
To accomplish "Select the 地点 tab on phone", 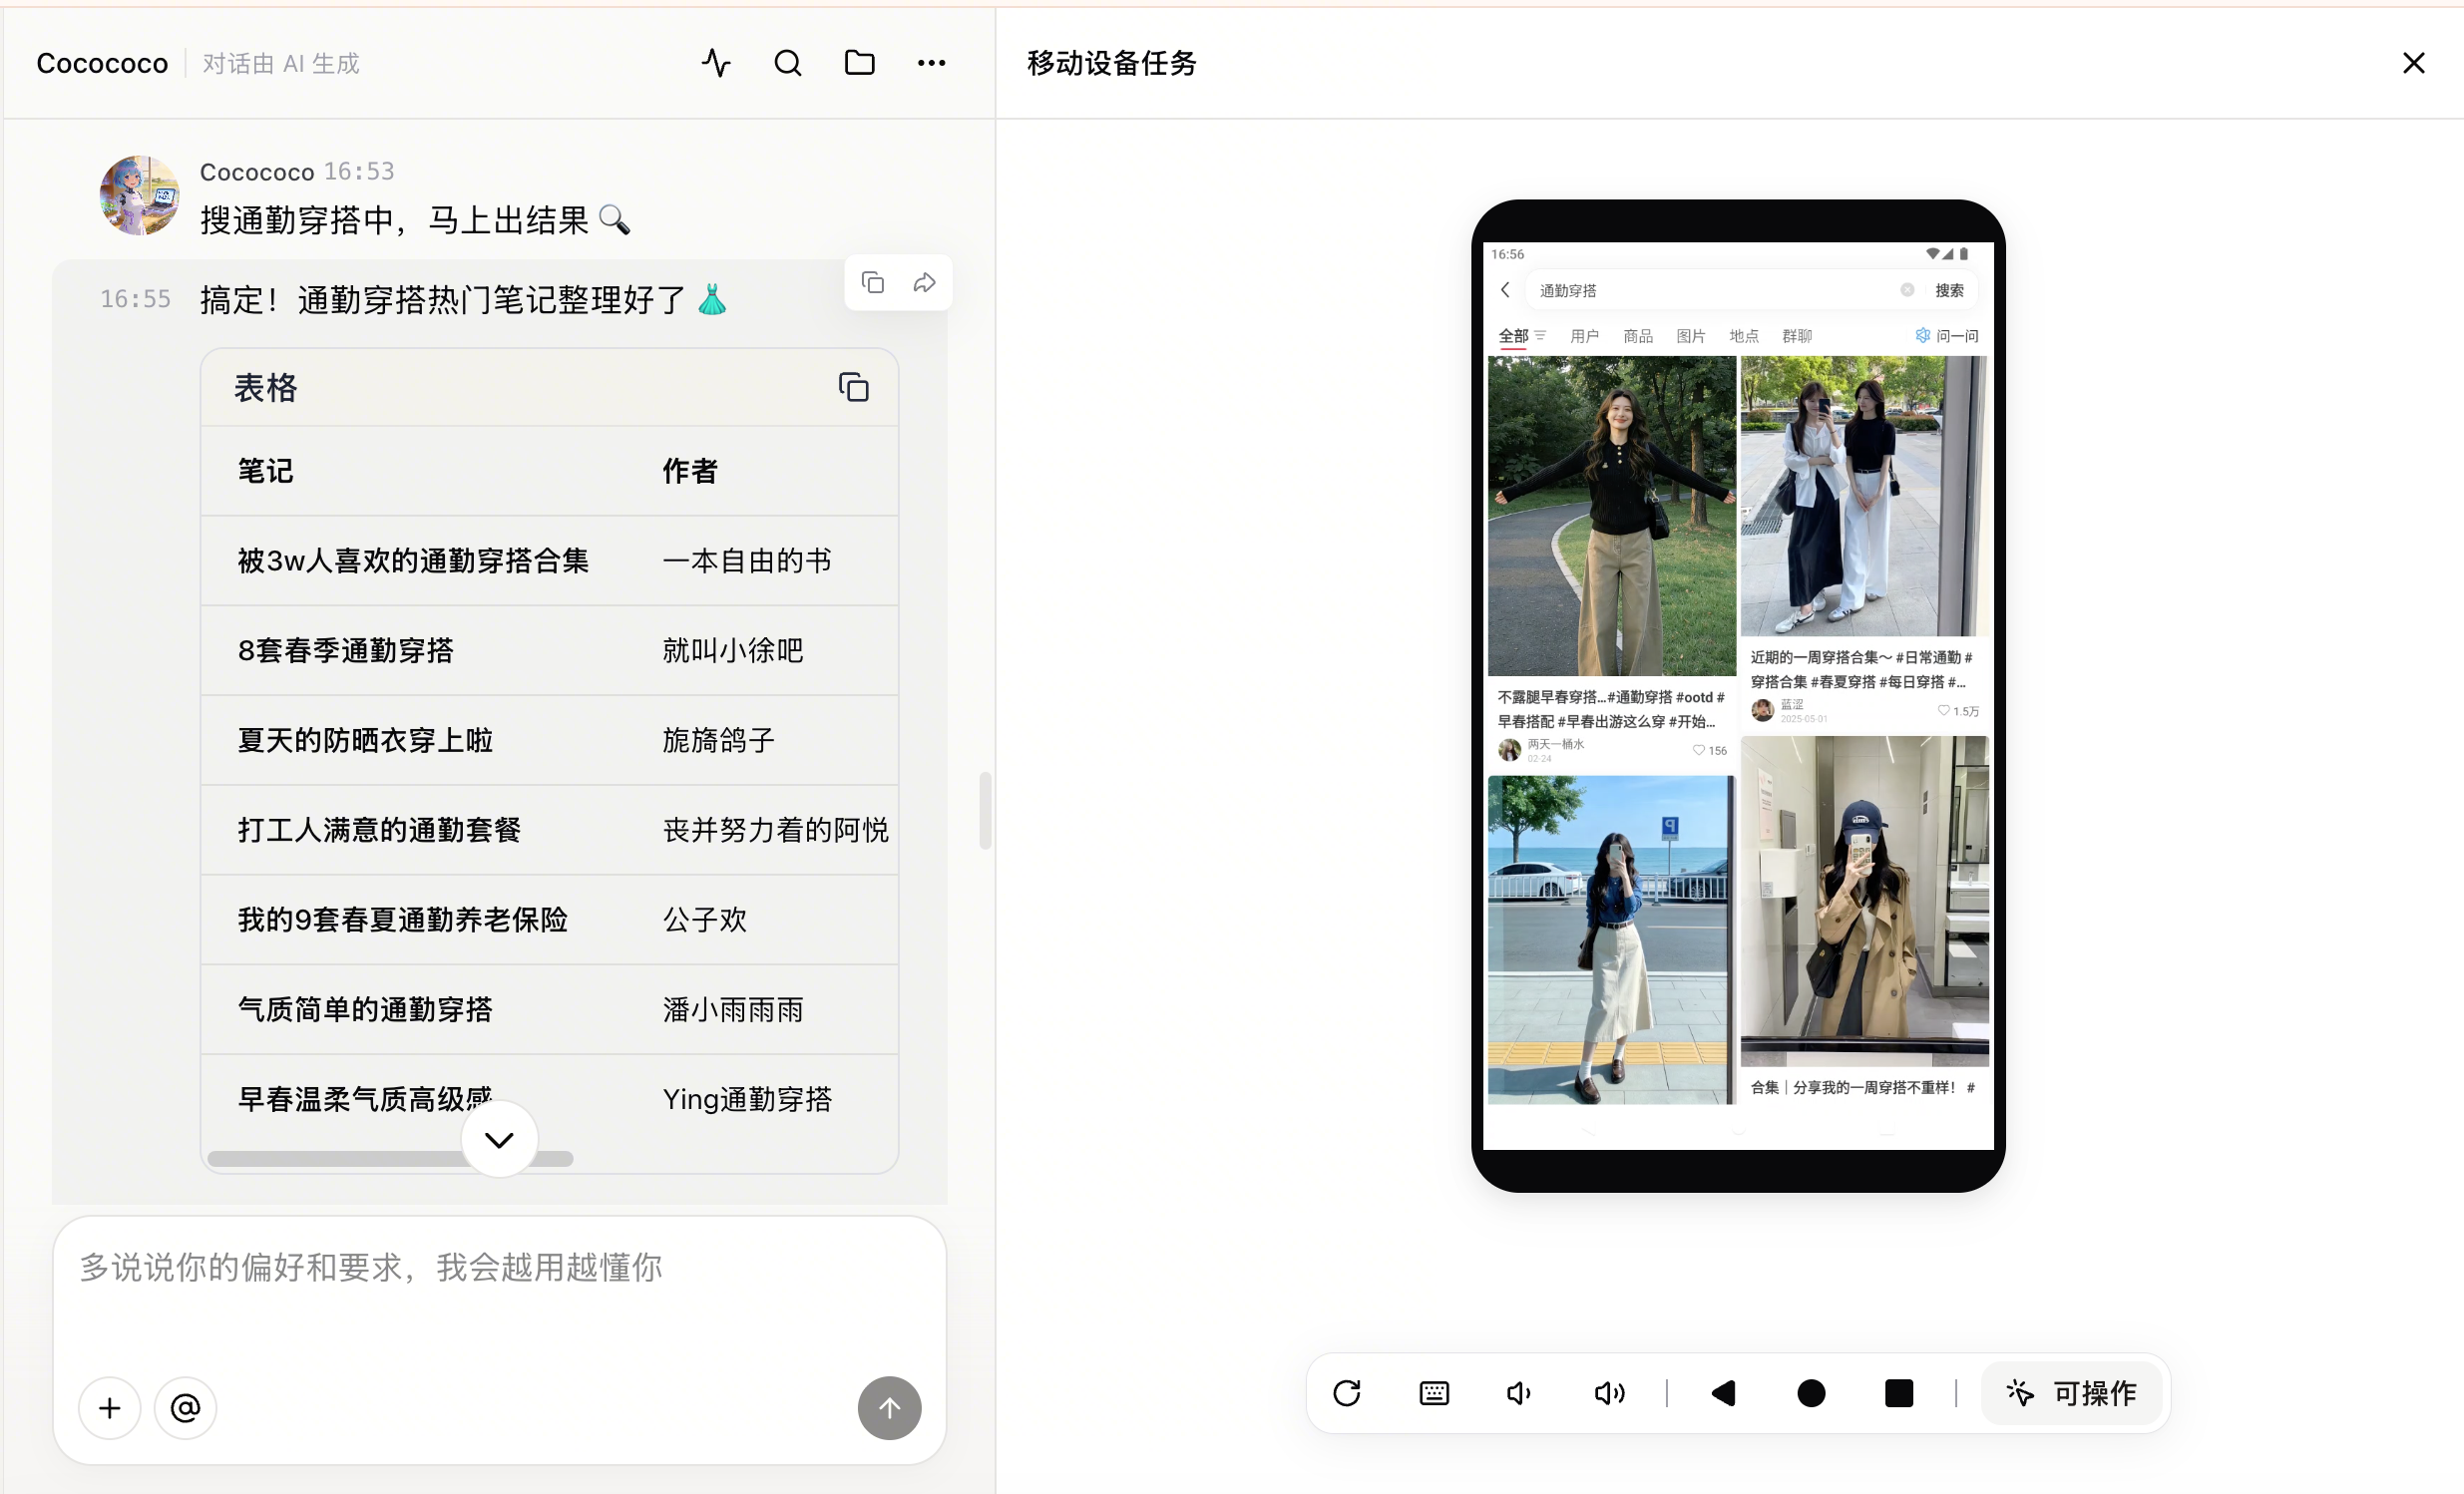I will [1744, 336].
